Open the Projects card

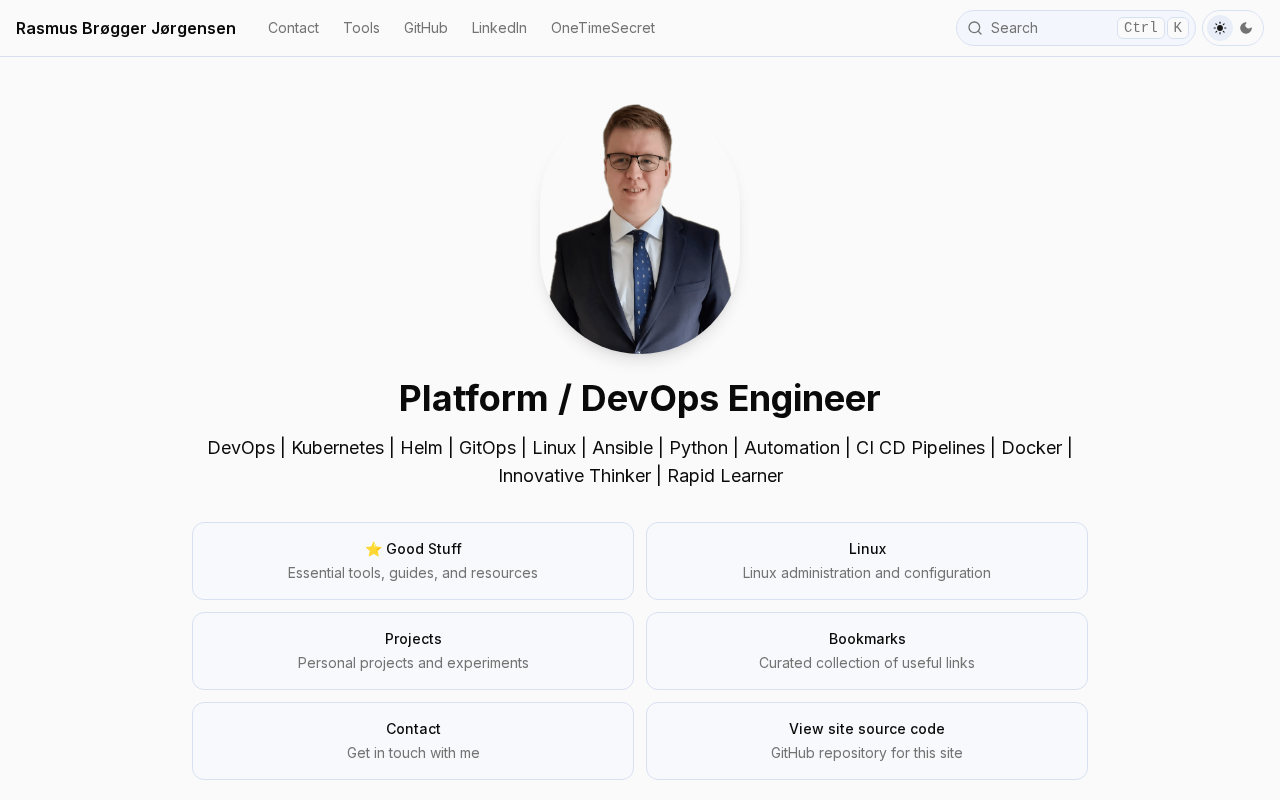pos(413,651)
